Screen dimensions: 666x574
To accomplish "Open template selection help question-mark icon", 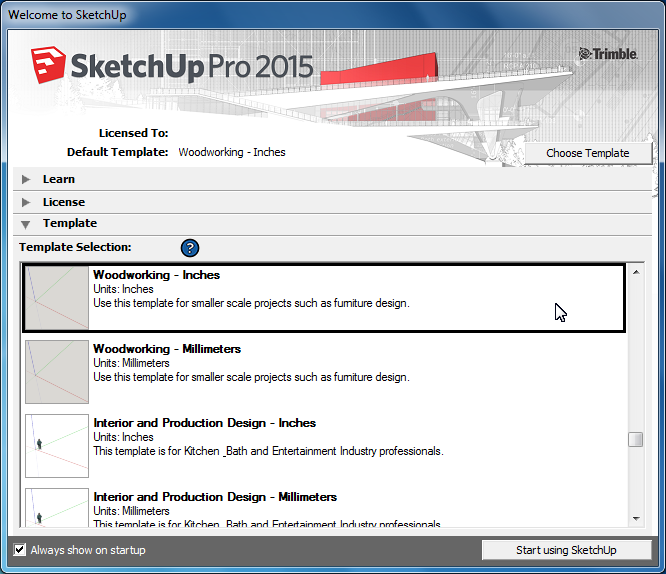I will (190, 248).
